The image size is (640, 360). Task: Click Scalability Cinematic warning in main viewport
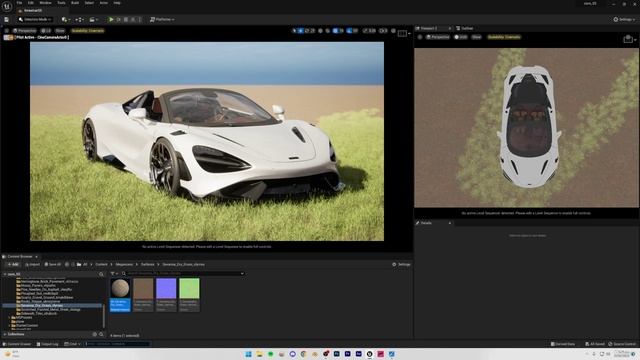coord(87,31)
